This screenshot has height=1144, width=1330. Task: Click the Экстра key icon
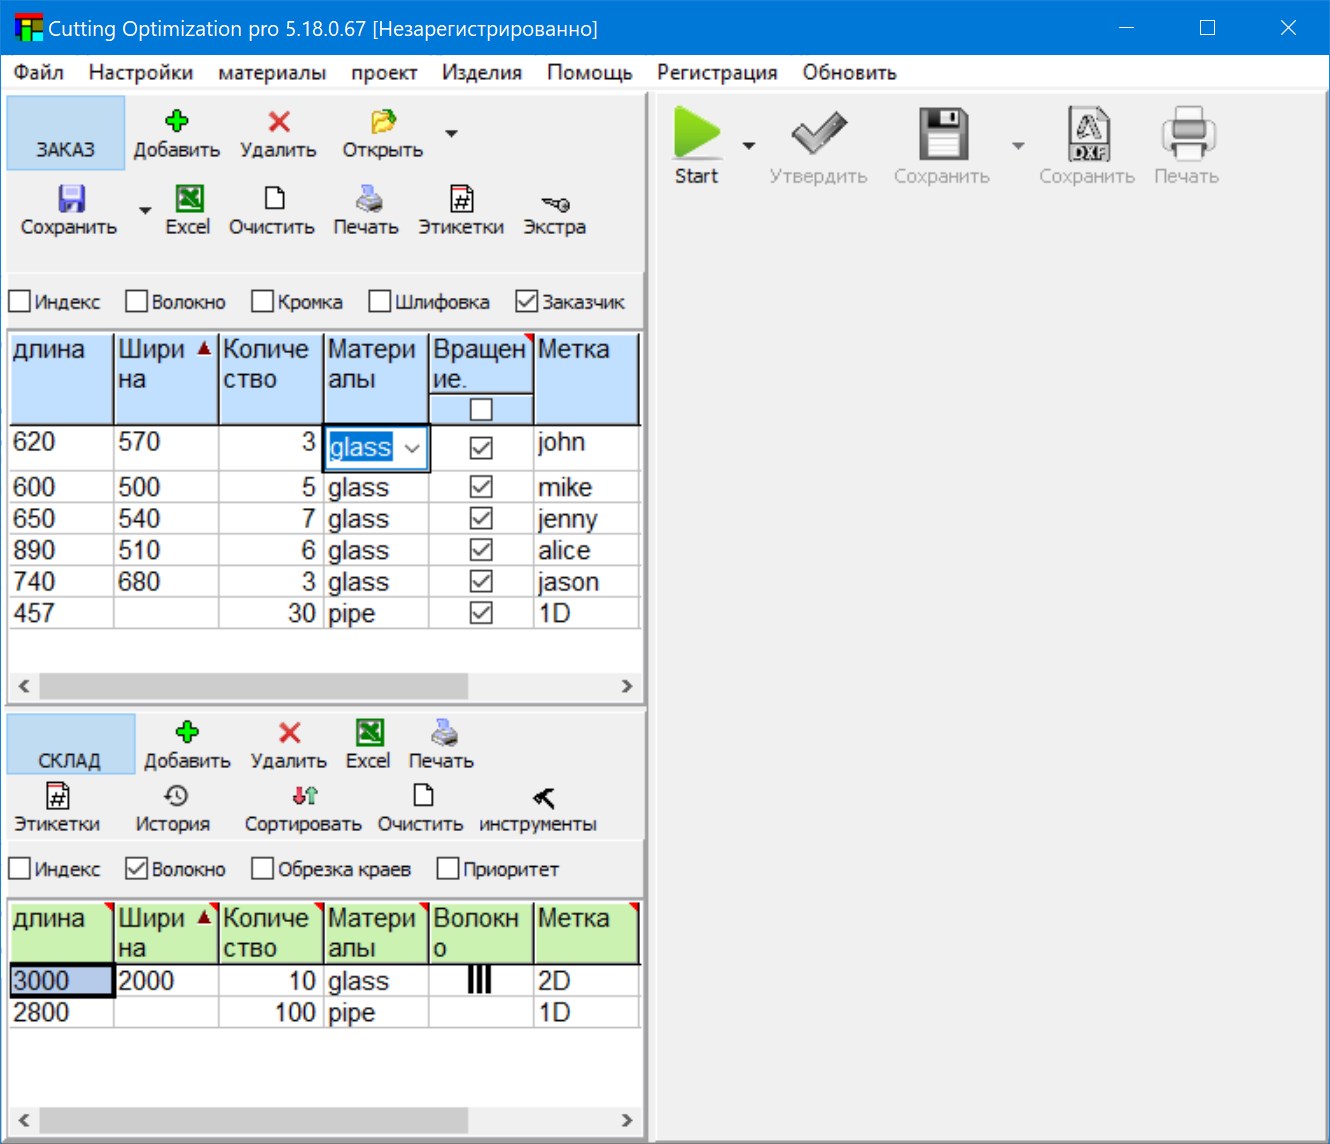click(x=555, y=208)
